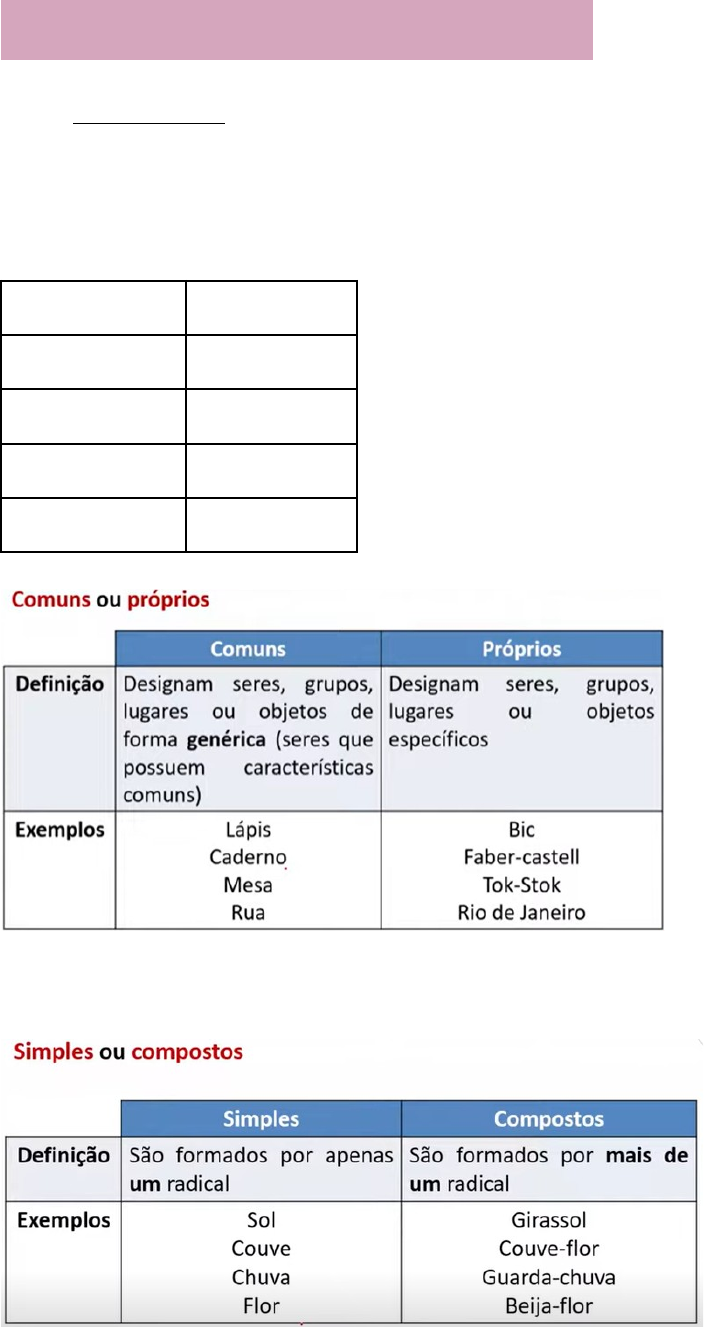Click the blue "Próprios" column header
Image resolution: width=704 pixels, height=1327 pixels.
pos(521,649)
